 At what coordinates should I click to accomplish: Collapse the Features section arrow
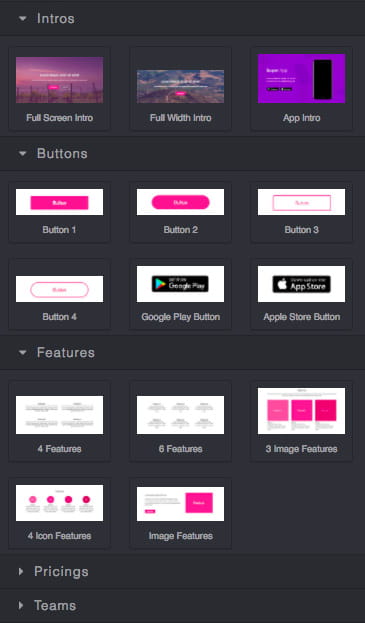23,352
